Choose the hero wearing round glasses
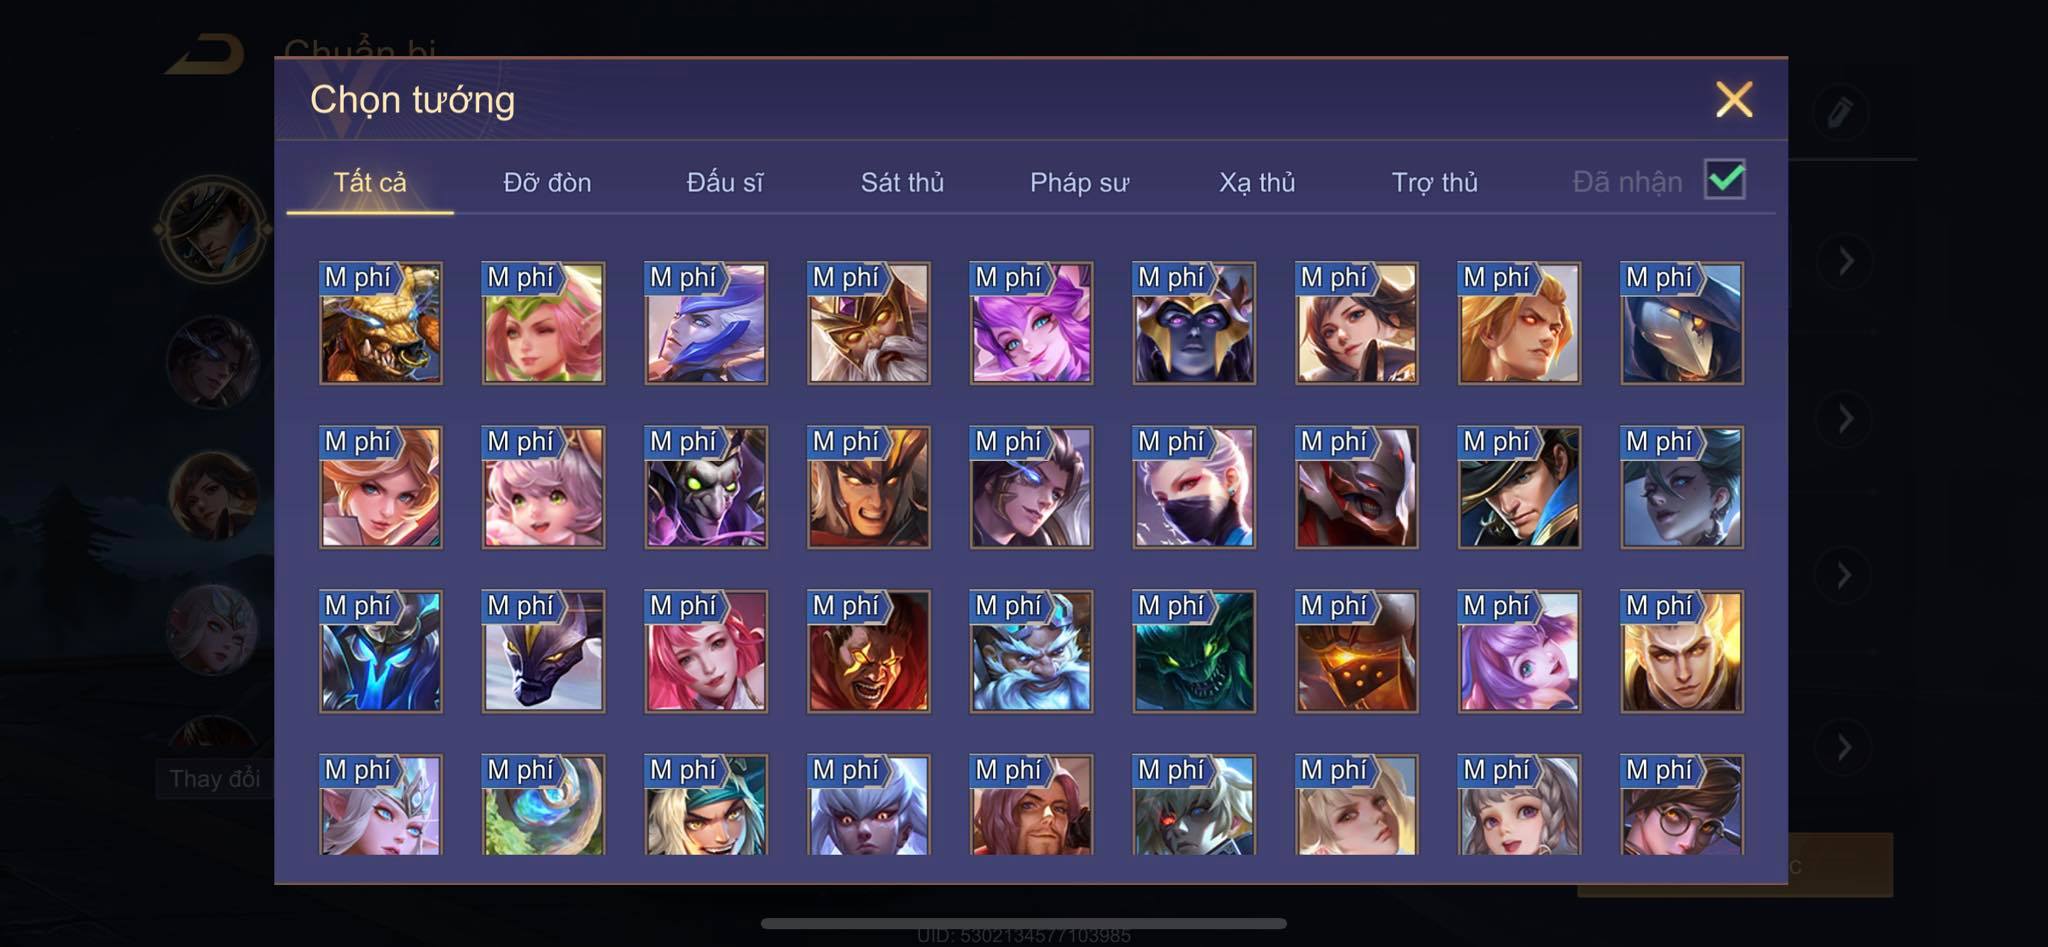Image resolution: width=2048 pixels, height=947 pixels. click(x=1682, y=805)
